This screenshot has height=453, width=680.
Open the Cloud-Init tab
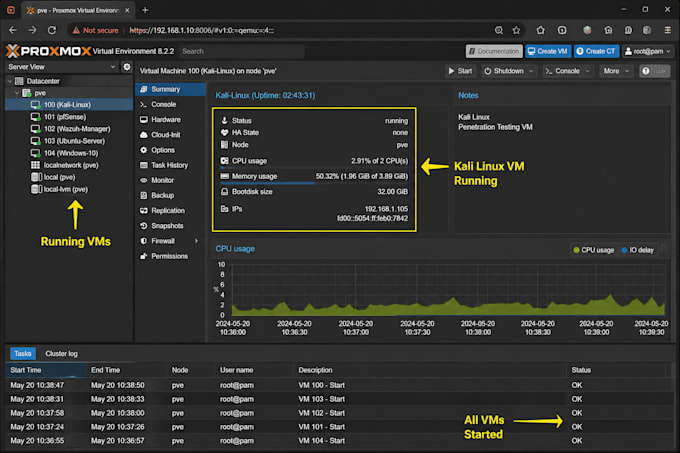pos(170,134)
